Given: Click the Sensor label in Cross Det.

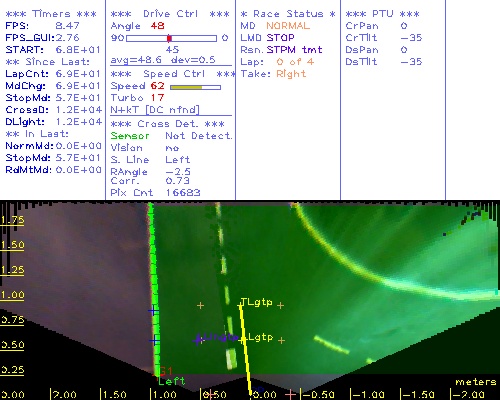Looking at the screenshot, I should coord(130,136).
